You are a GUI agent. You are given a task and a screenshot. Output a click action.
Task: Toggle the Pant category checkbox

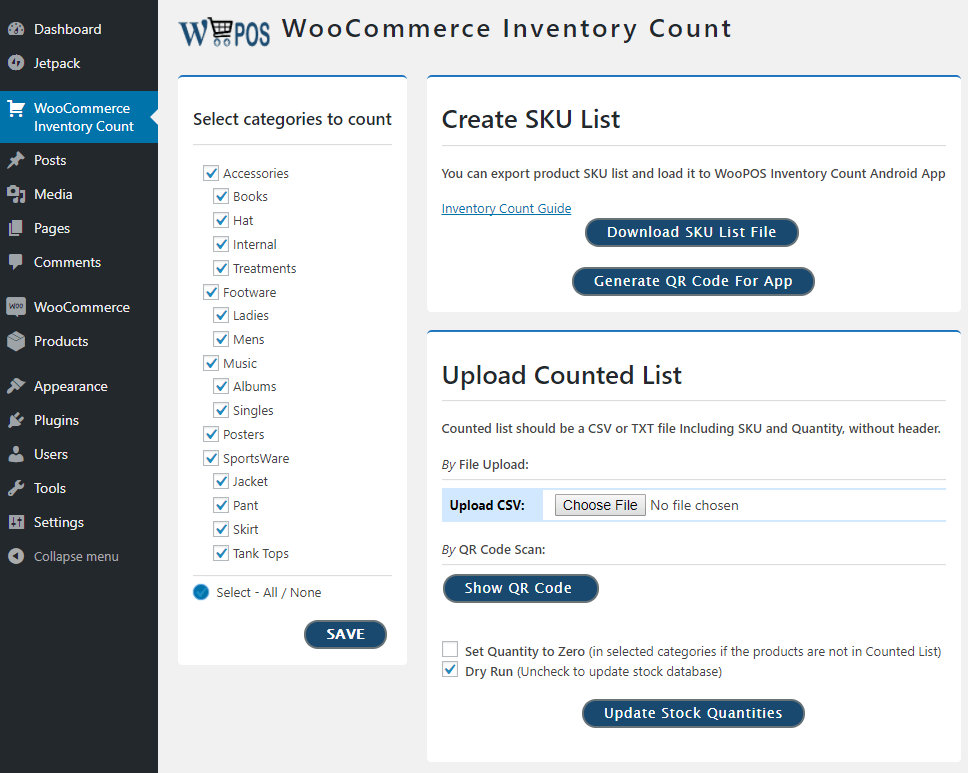[x=221, y=505]
